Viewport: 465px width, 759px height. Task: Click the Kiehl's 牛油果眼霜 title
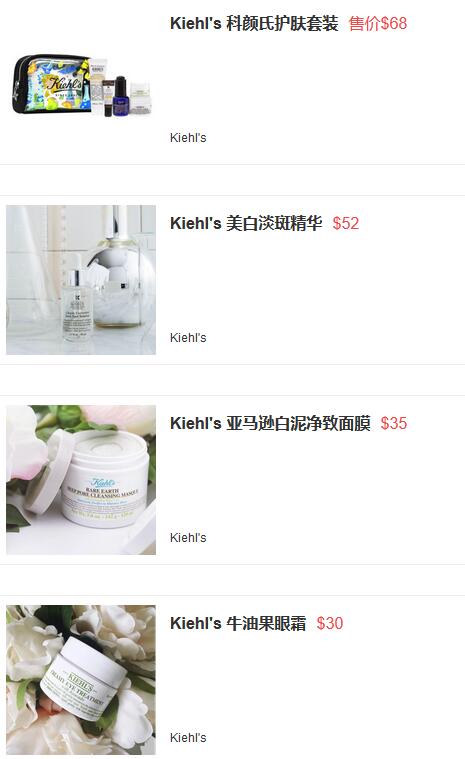[238, 623]
